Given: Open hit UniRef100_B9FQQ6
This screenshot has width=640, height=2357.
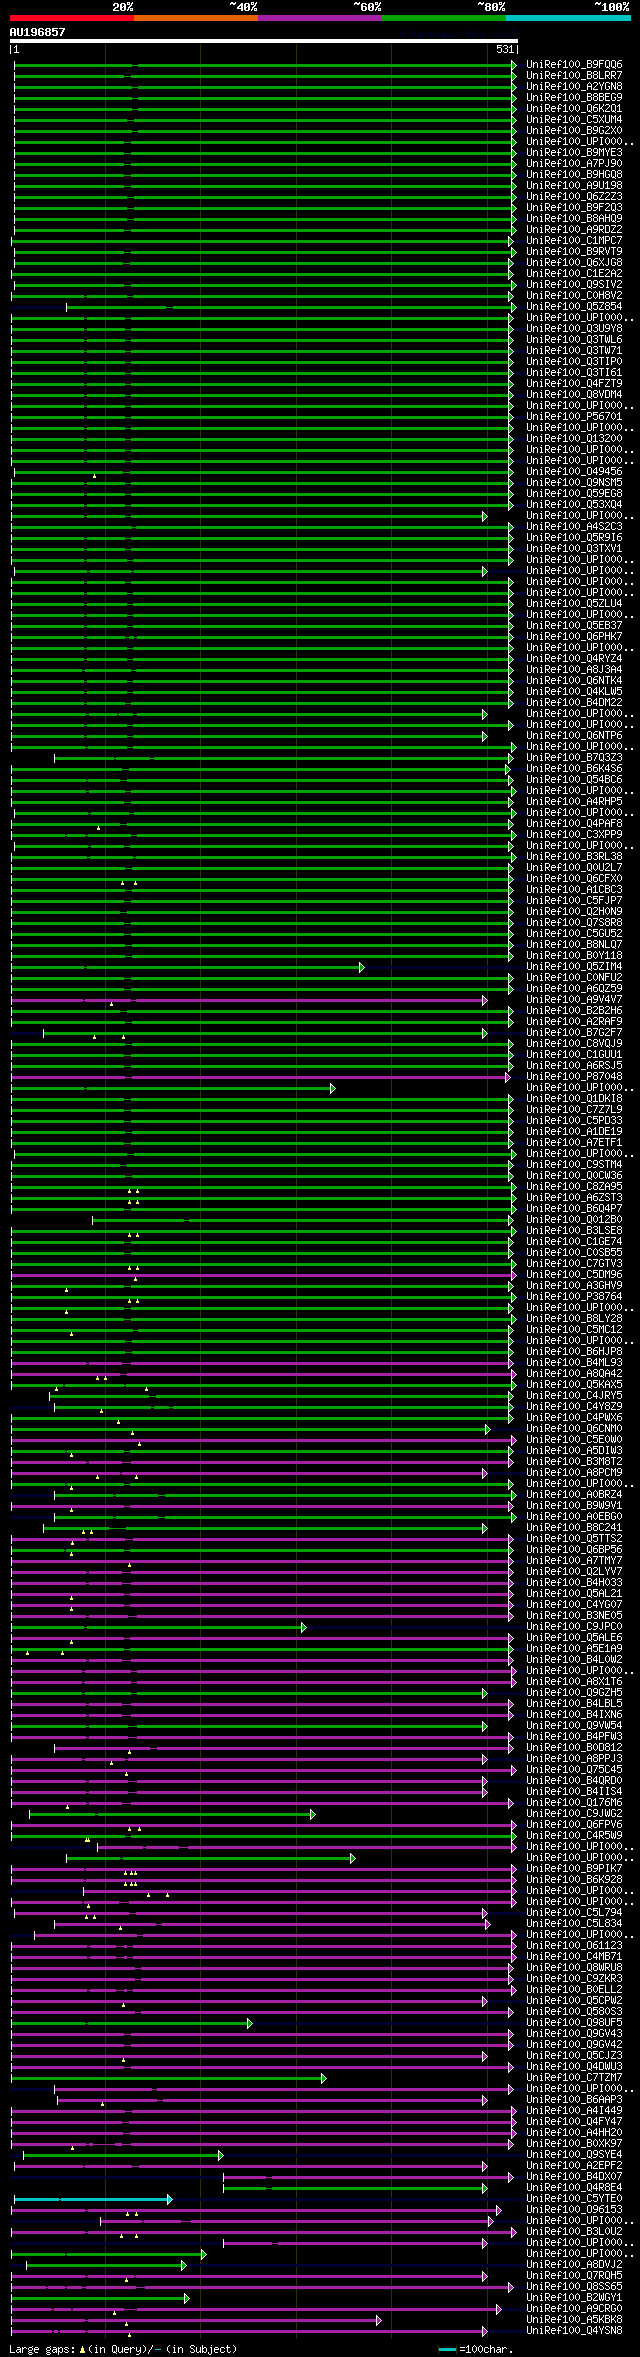Looking at the screenshot, I should (x=574, y=64).
